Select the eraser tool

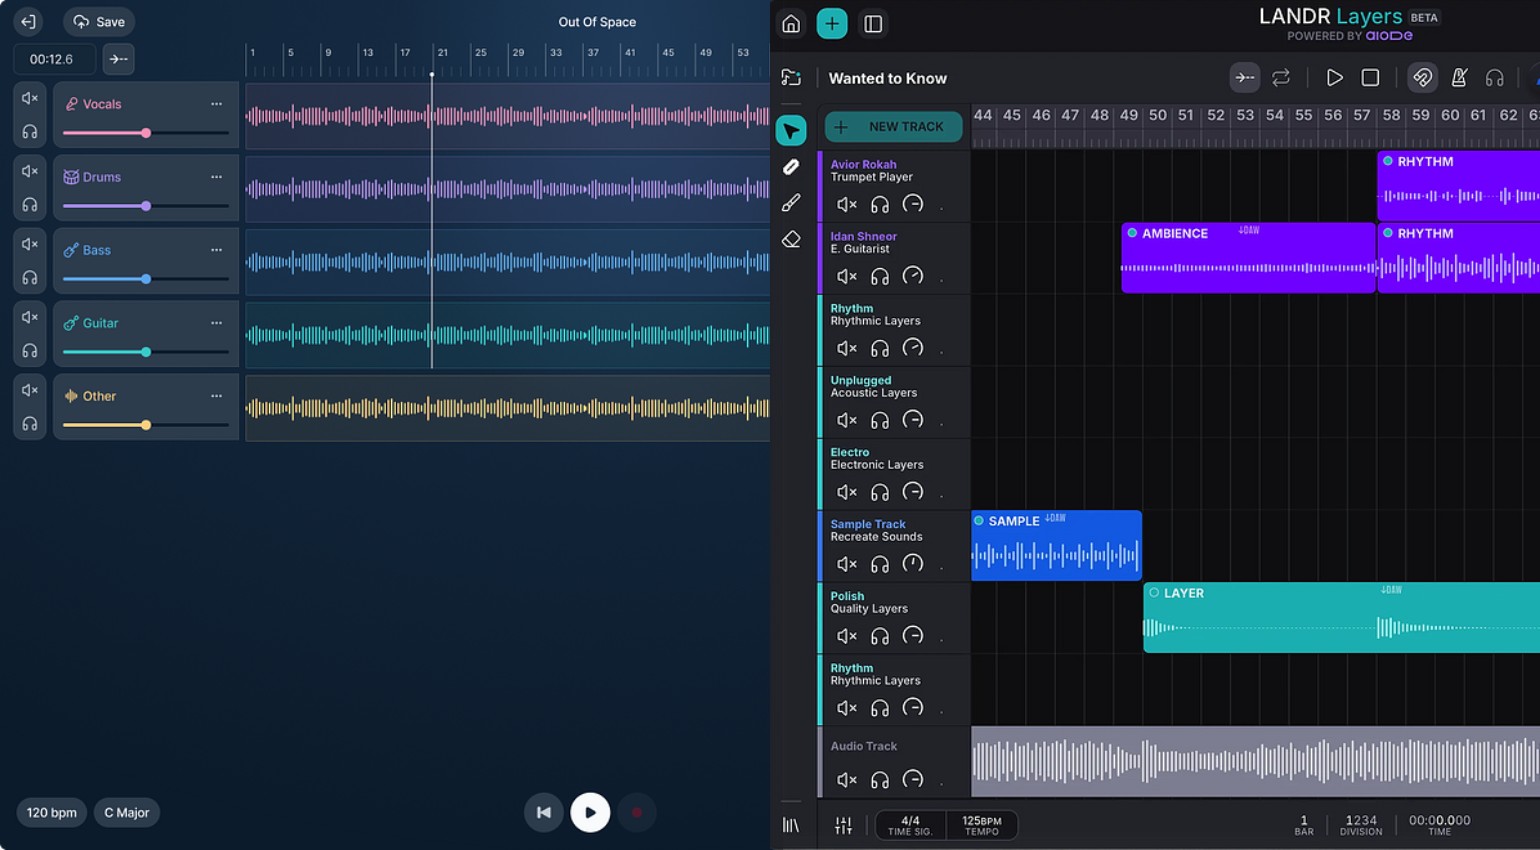[x=791, y=240]
